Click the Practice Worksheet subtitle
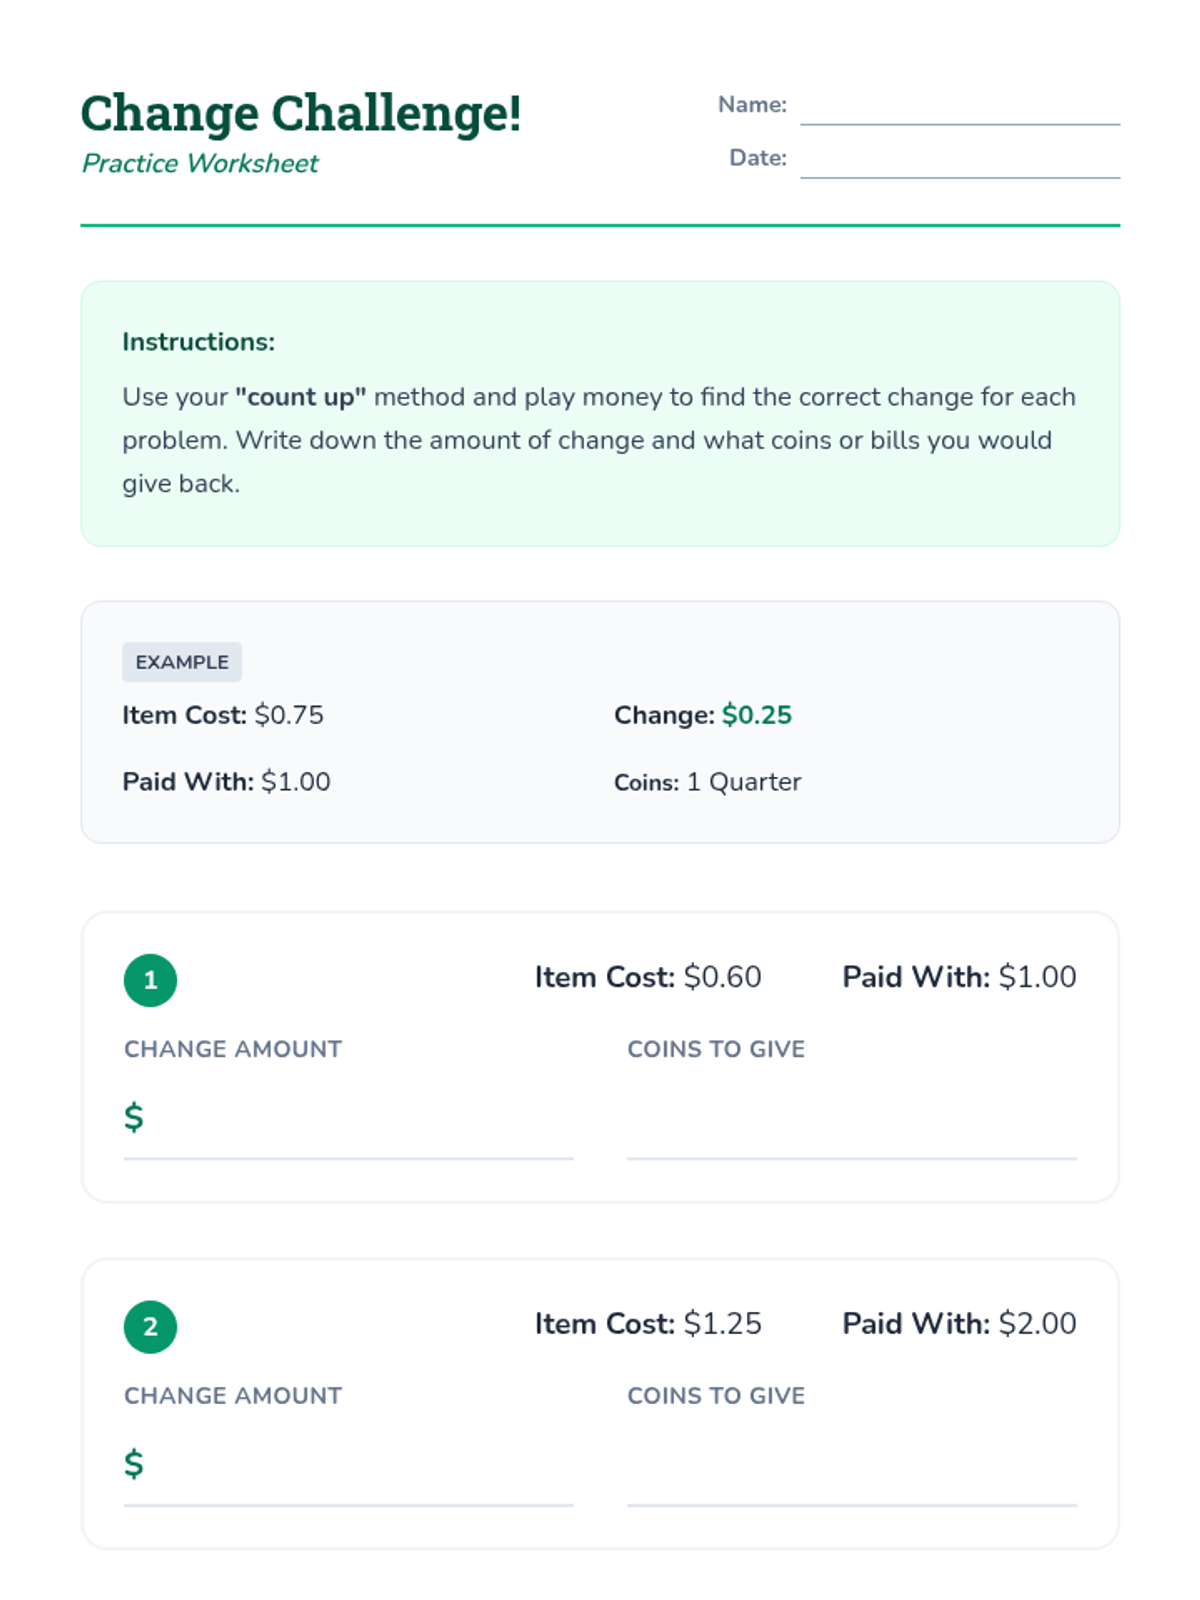This screenshot has height=1600, width=1200. 200,163
